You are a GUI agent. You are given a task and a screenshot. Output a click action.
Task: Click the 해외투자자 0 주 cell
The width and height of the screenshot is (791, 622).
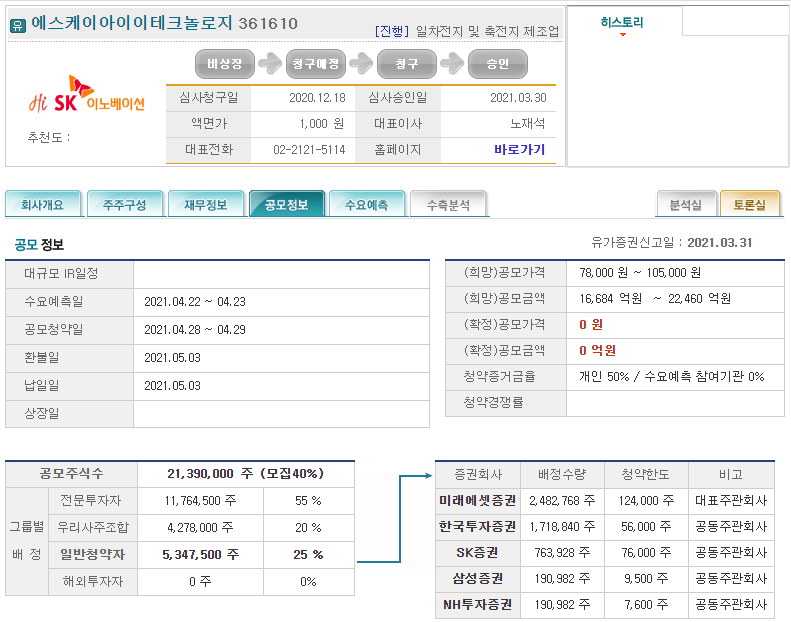click(x=200, y=582)
